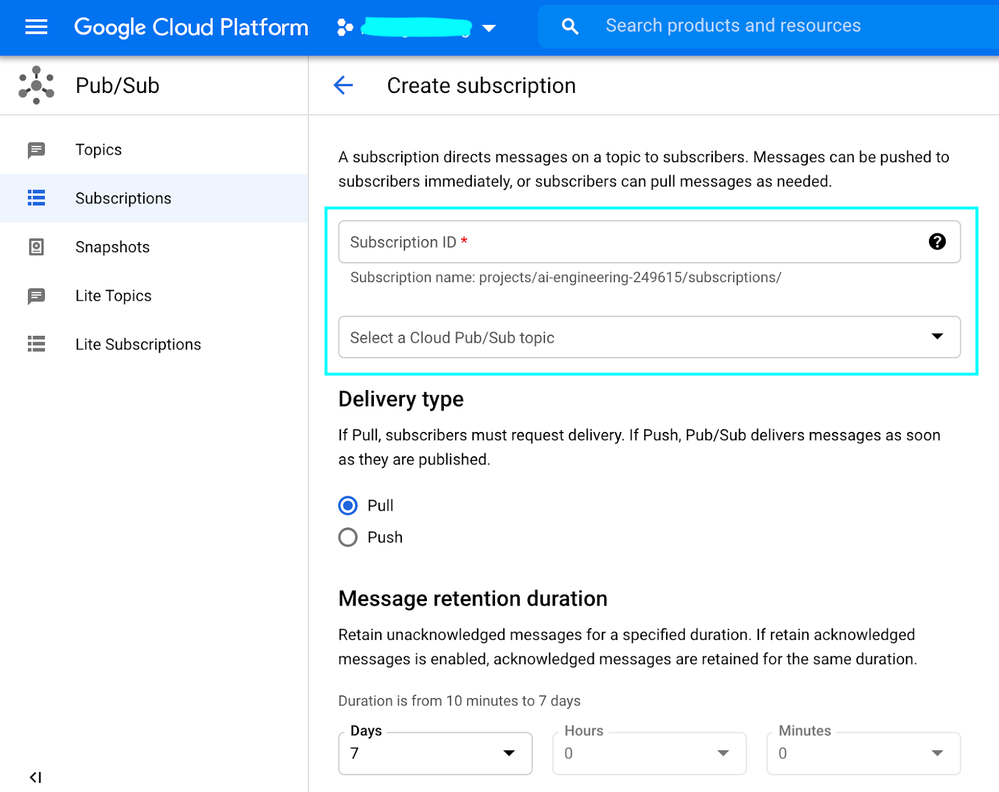Open Lite Topics in the sidebar
The width and height of the screenshot is (999, 792).
tap(113, 296)
